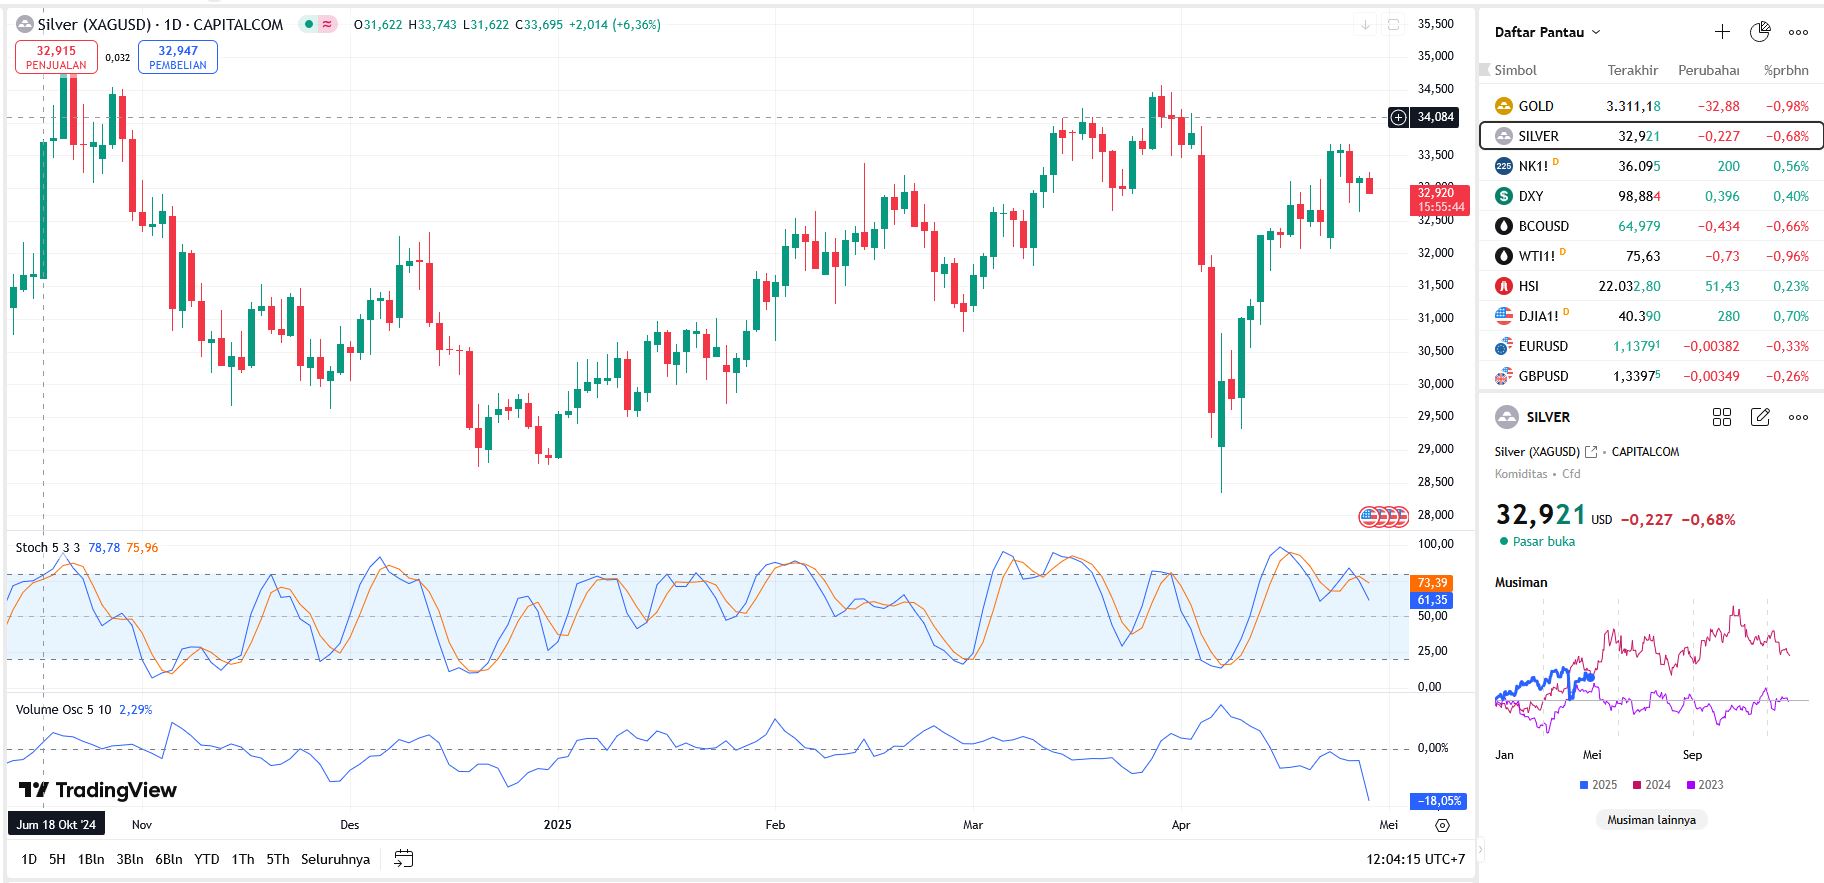The width and height of the screenshot is (1824, 883).
Task: Switch to the YTD time range
Action: point(207,859)
